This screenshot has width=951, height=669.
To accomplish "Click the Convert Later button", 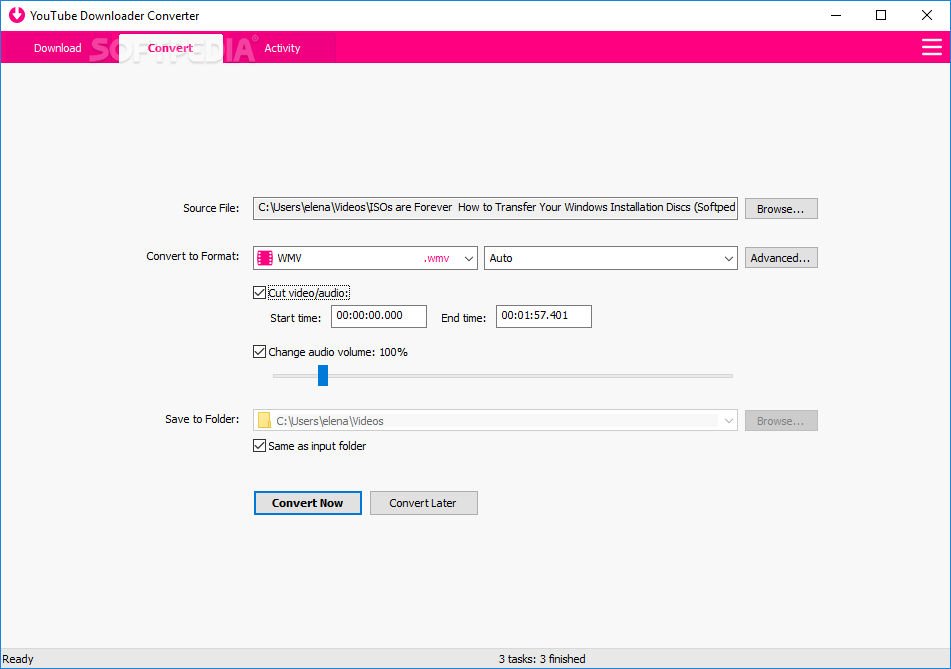I will click(x=423, y=503).
